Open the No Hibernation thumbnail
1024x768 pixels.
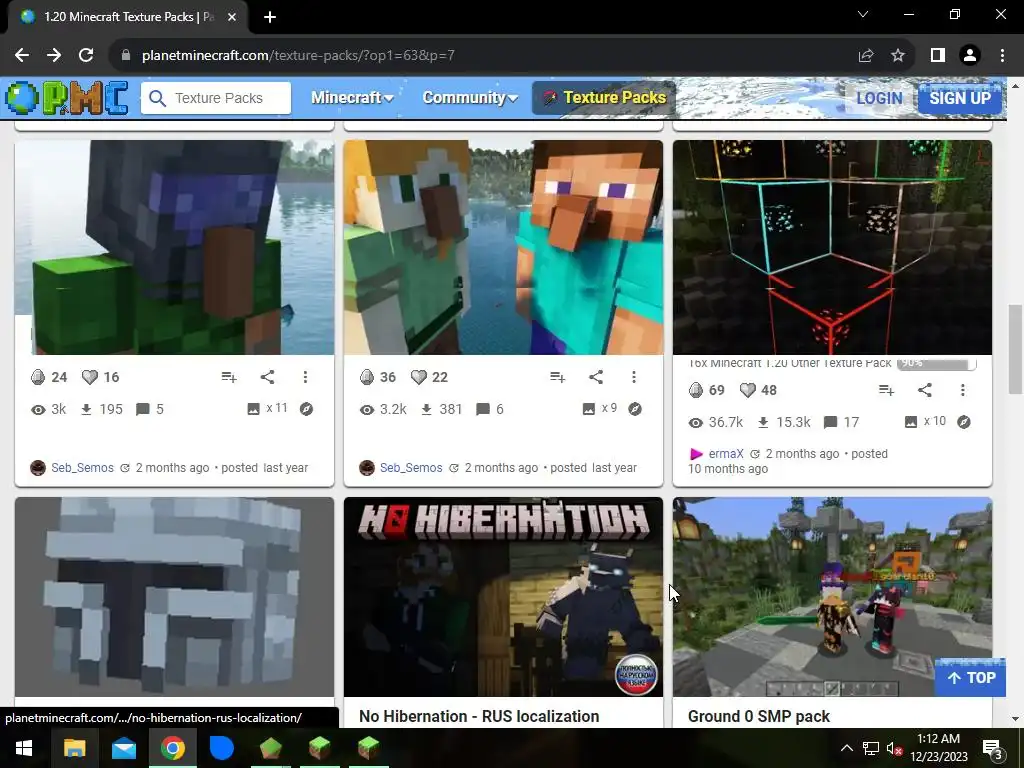[x=503, y=597]
